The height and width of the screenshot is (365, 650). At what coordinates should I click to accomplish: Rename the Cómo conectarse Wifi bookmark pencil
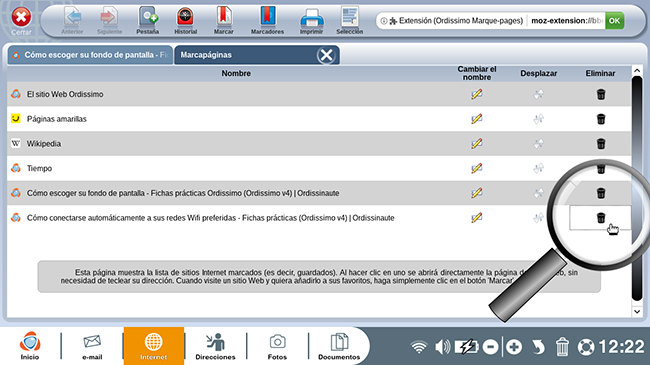477,218
